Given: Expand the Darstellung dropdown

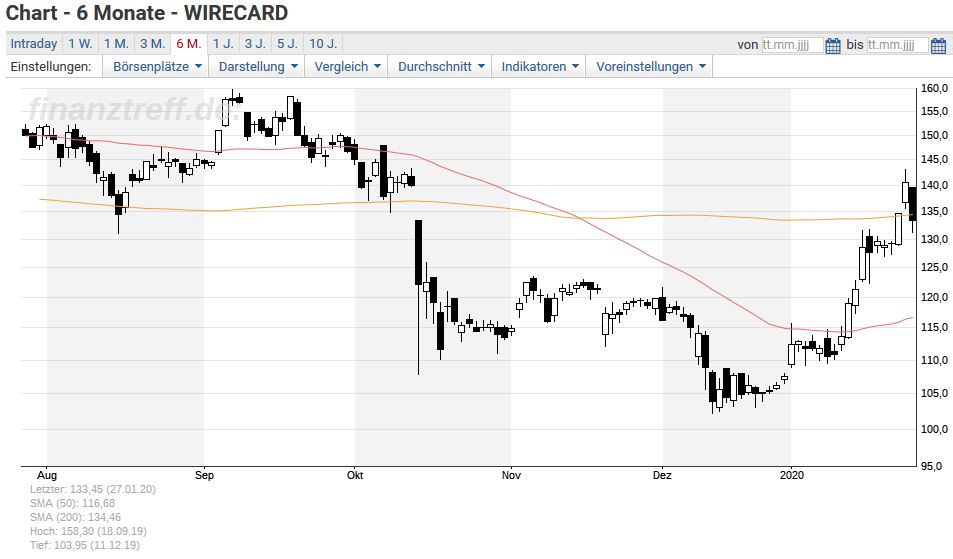Looking at the screenshot, I should coord(258,67).
